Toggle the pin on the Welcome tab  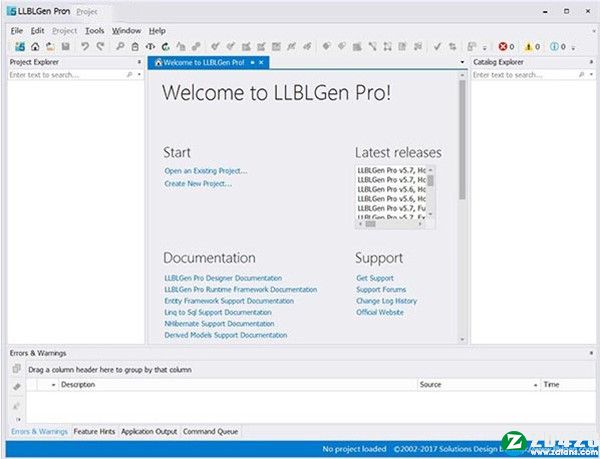pyautogui.click(x=253, y=62)
